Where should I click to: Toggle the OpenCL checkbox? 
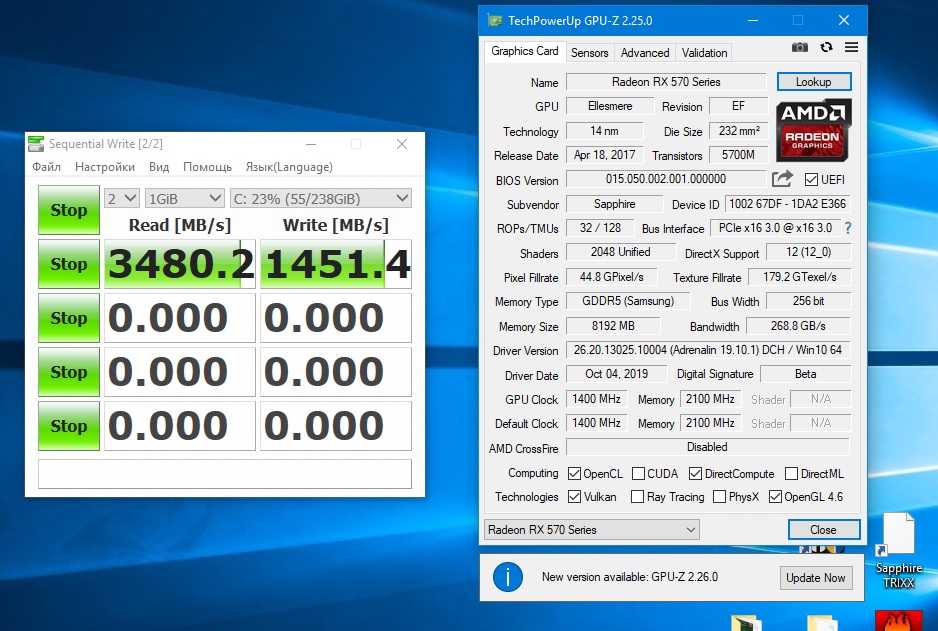coord(574,474)
